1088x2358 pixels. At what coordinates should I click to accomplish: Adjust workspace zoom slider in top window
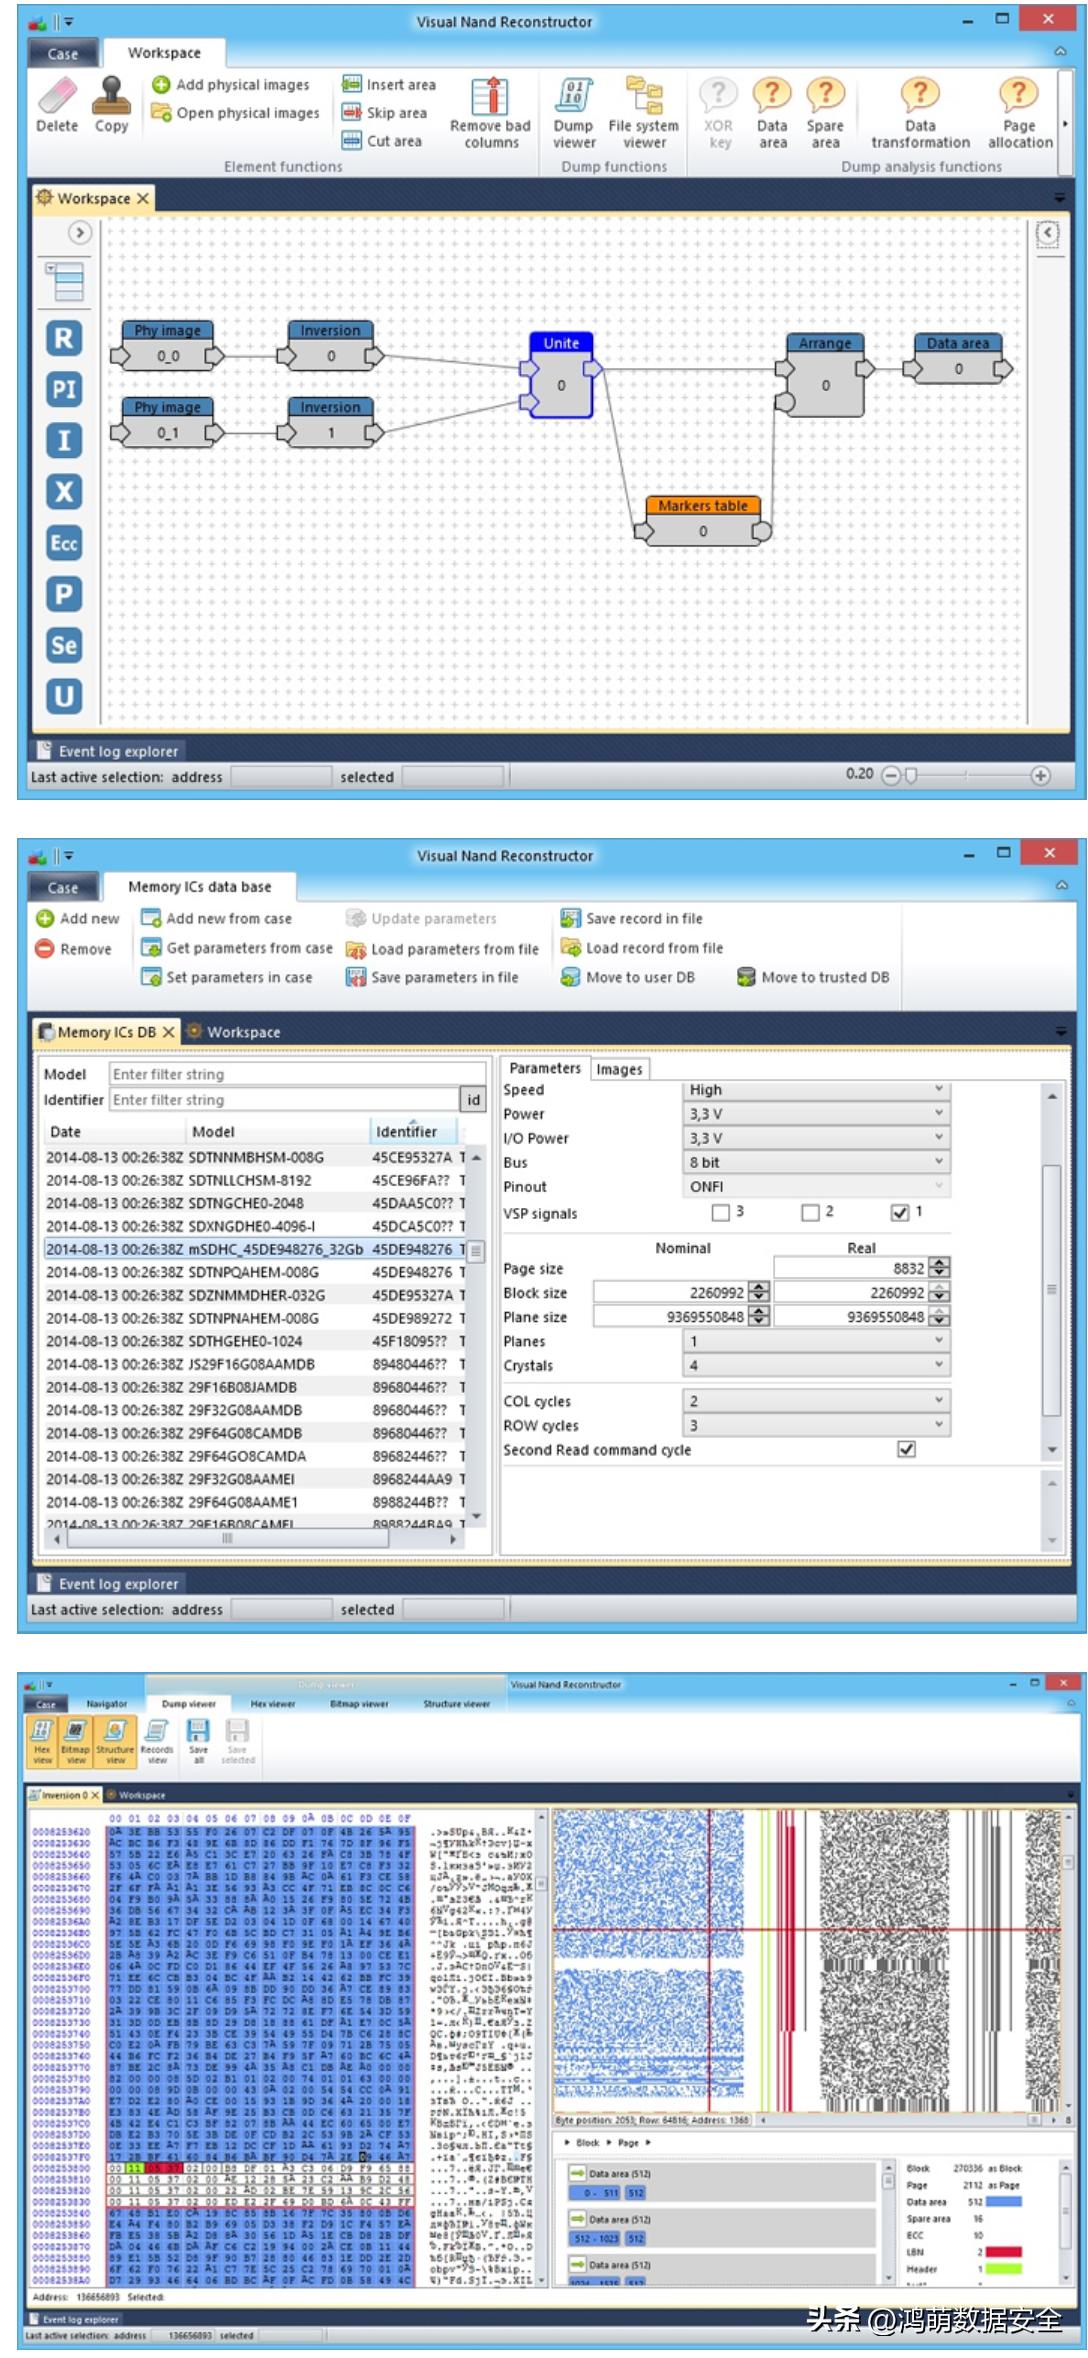click(911, 776)
